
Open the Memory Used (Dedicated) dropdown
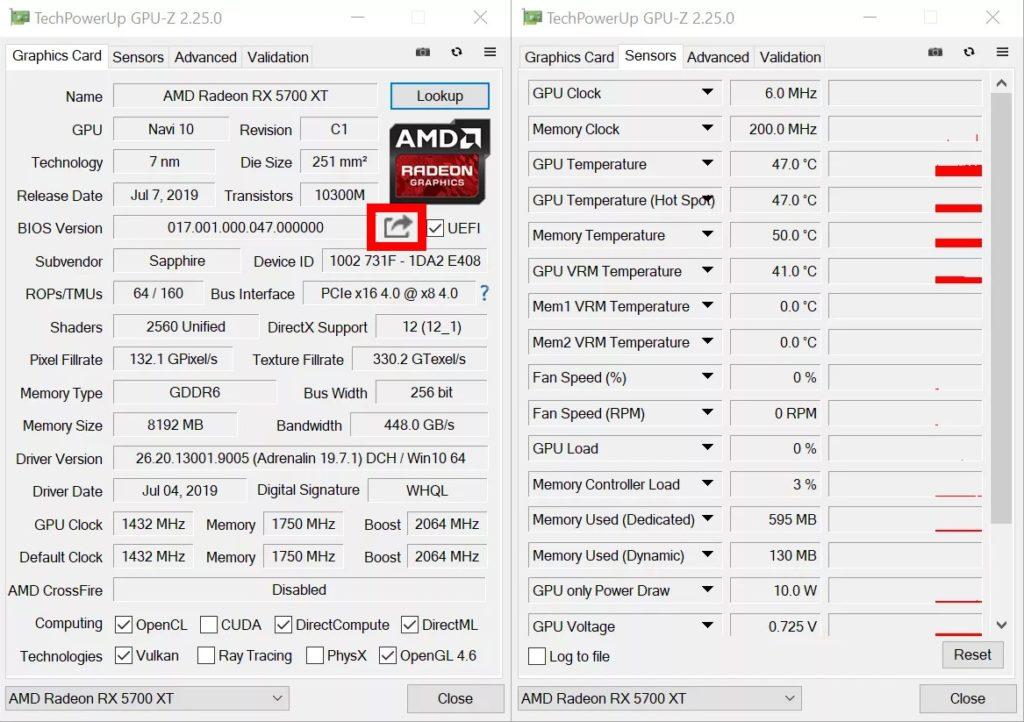click(x=707, y=519)
